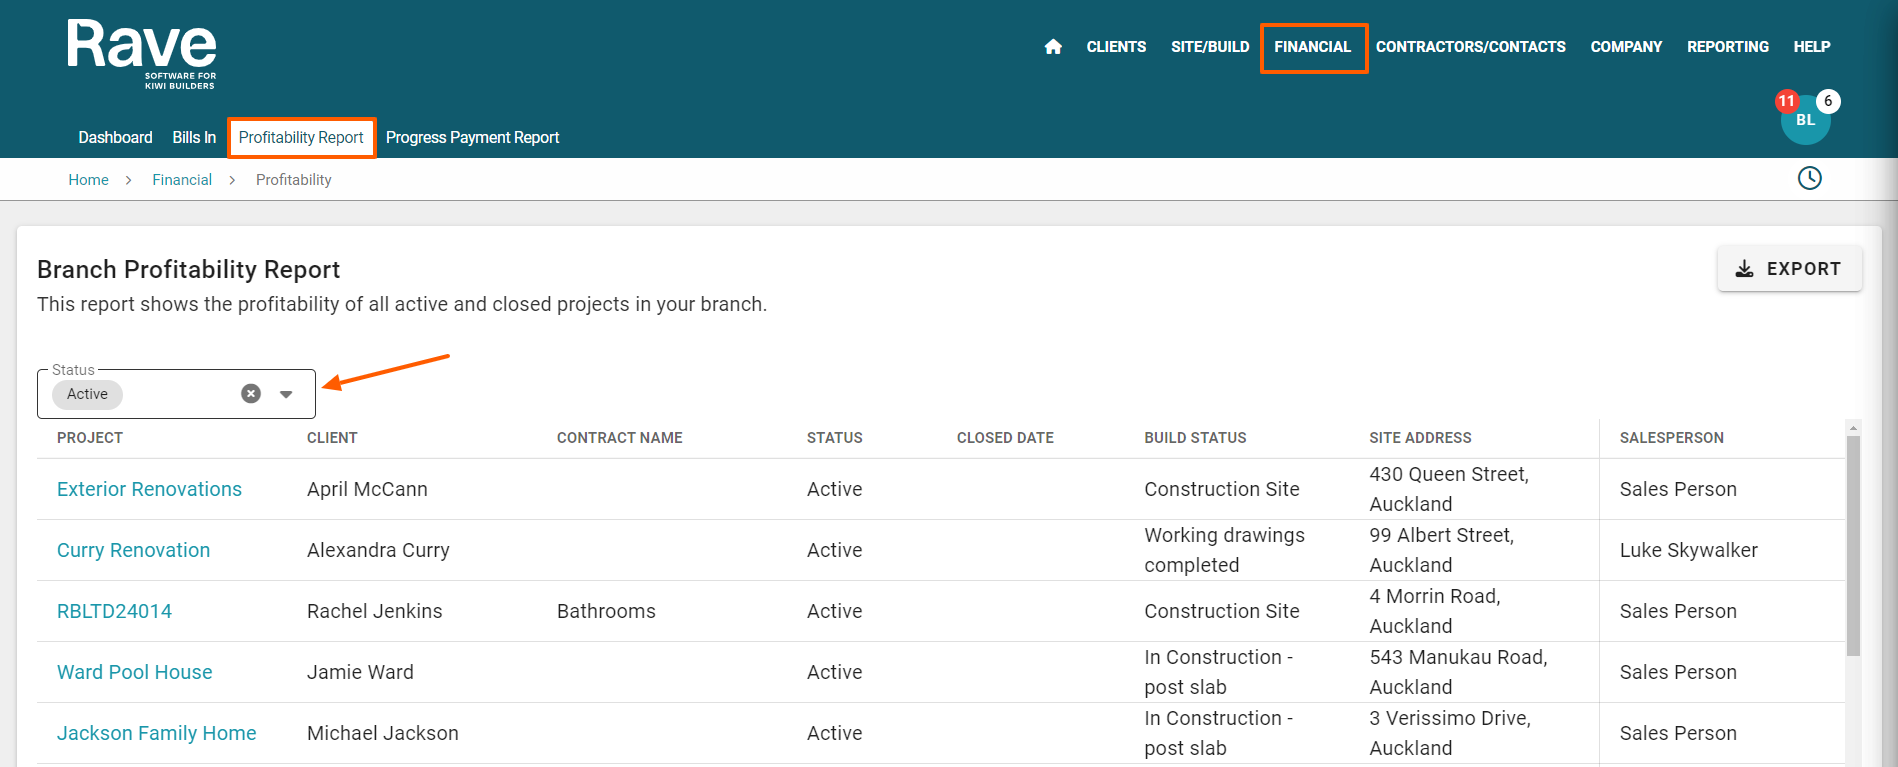Viewport: 1898px width, 767px height.
Task: Open the clock history icon
Action: pos(1810,178)
